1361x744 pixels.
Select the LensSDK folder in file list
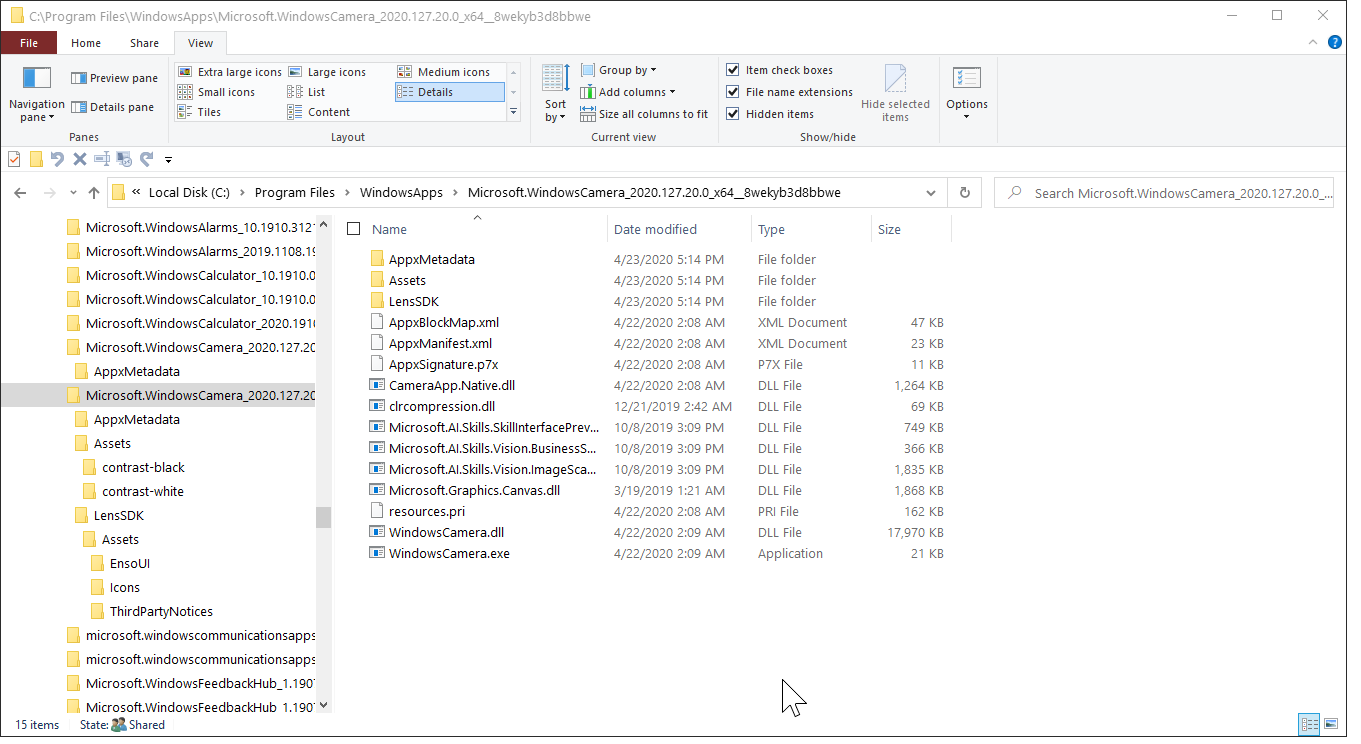(413, 301)
